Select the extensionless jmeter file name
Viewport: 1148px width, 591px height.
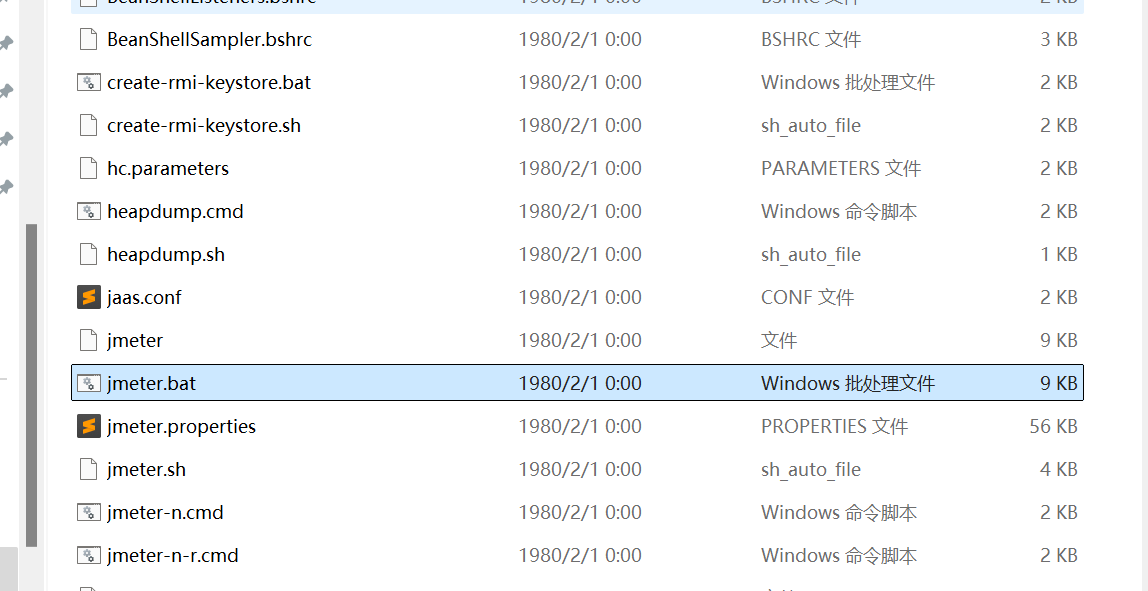[x=135, y=341]
